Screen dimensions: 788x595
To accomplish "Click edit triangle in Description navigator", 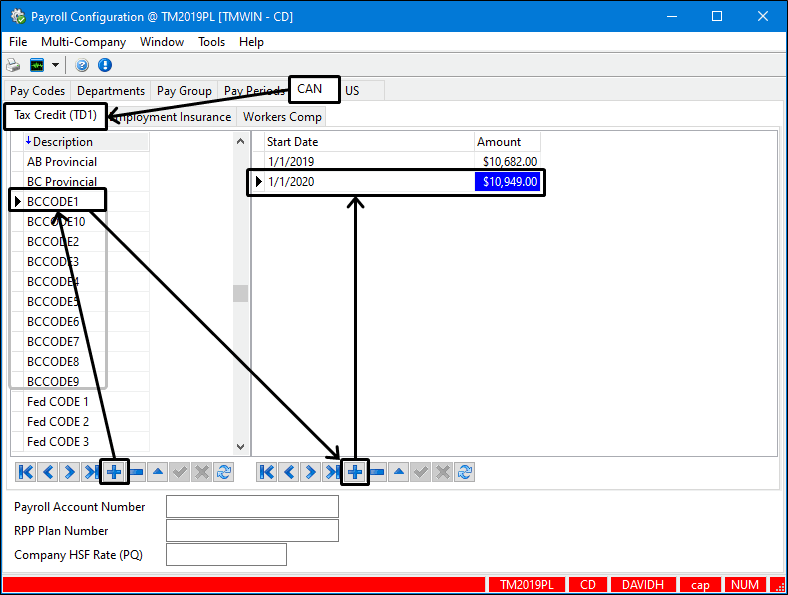I will pyautogui.click(x=158, y=472).
